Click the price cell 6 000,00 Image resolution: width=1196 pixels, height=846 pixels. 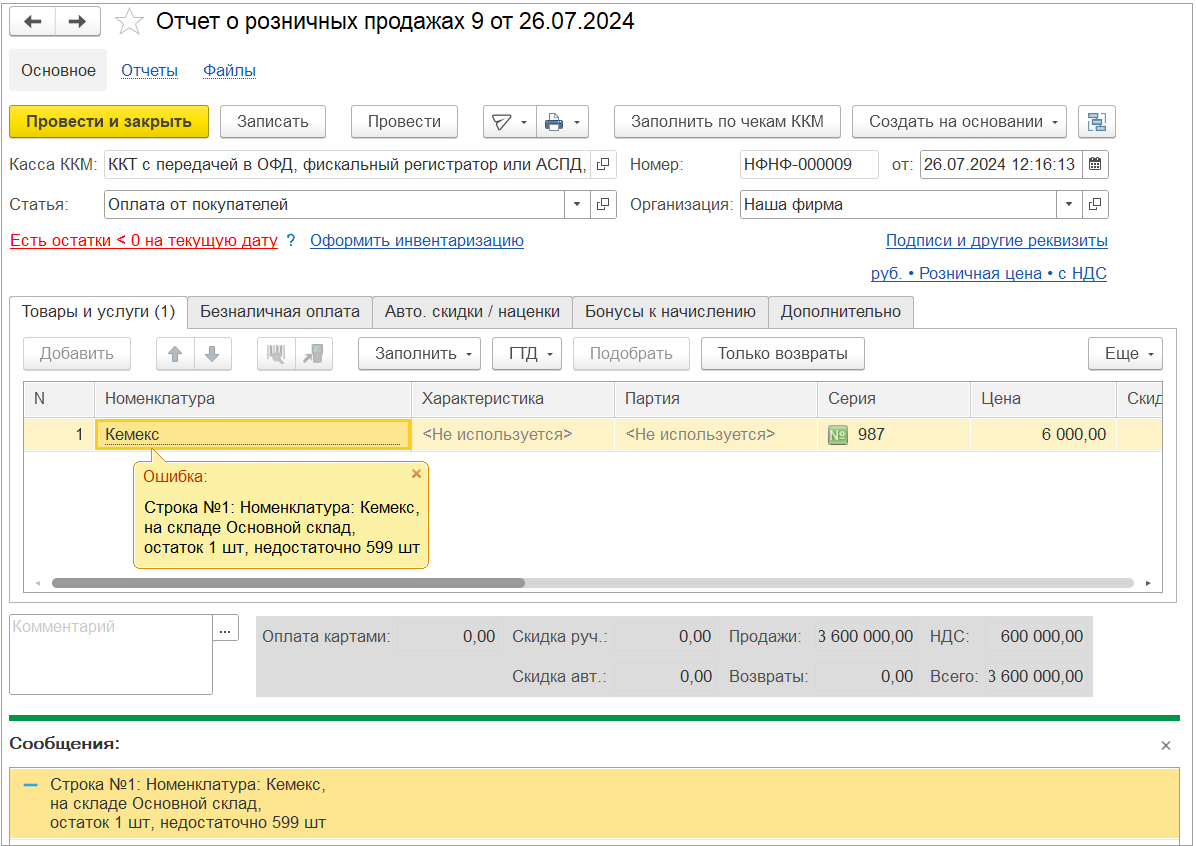[1043, 435]
